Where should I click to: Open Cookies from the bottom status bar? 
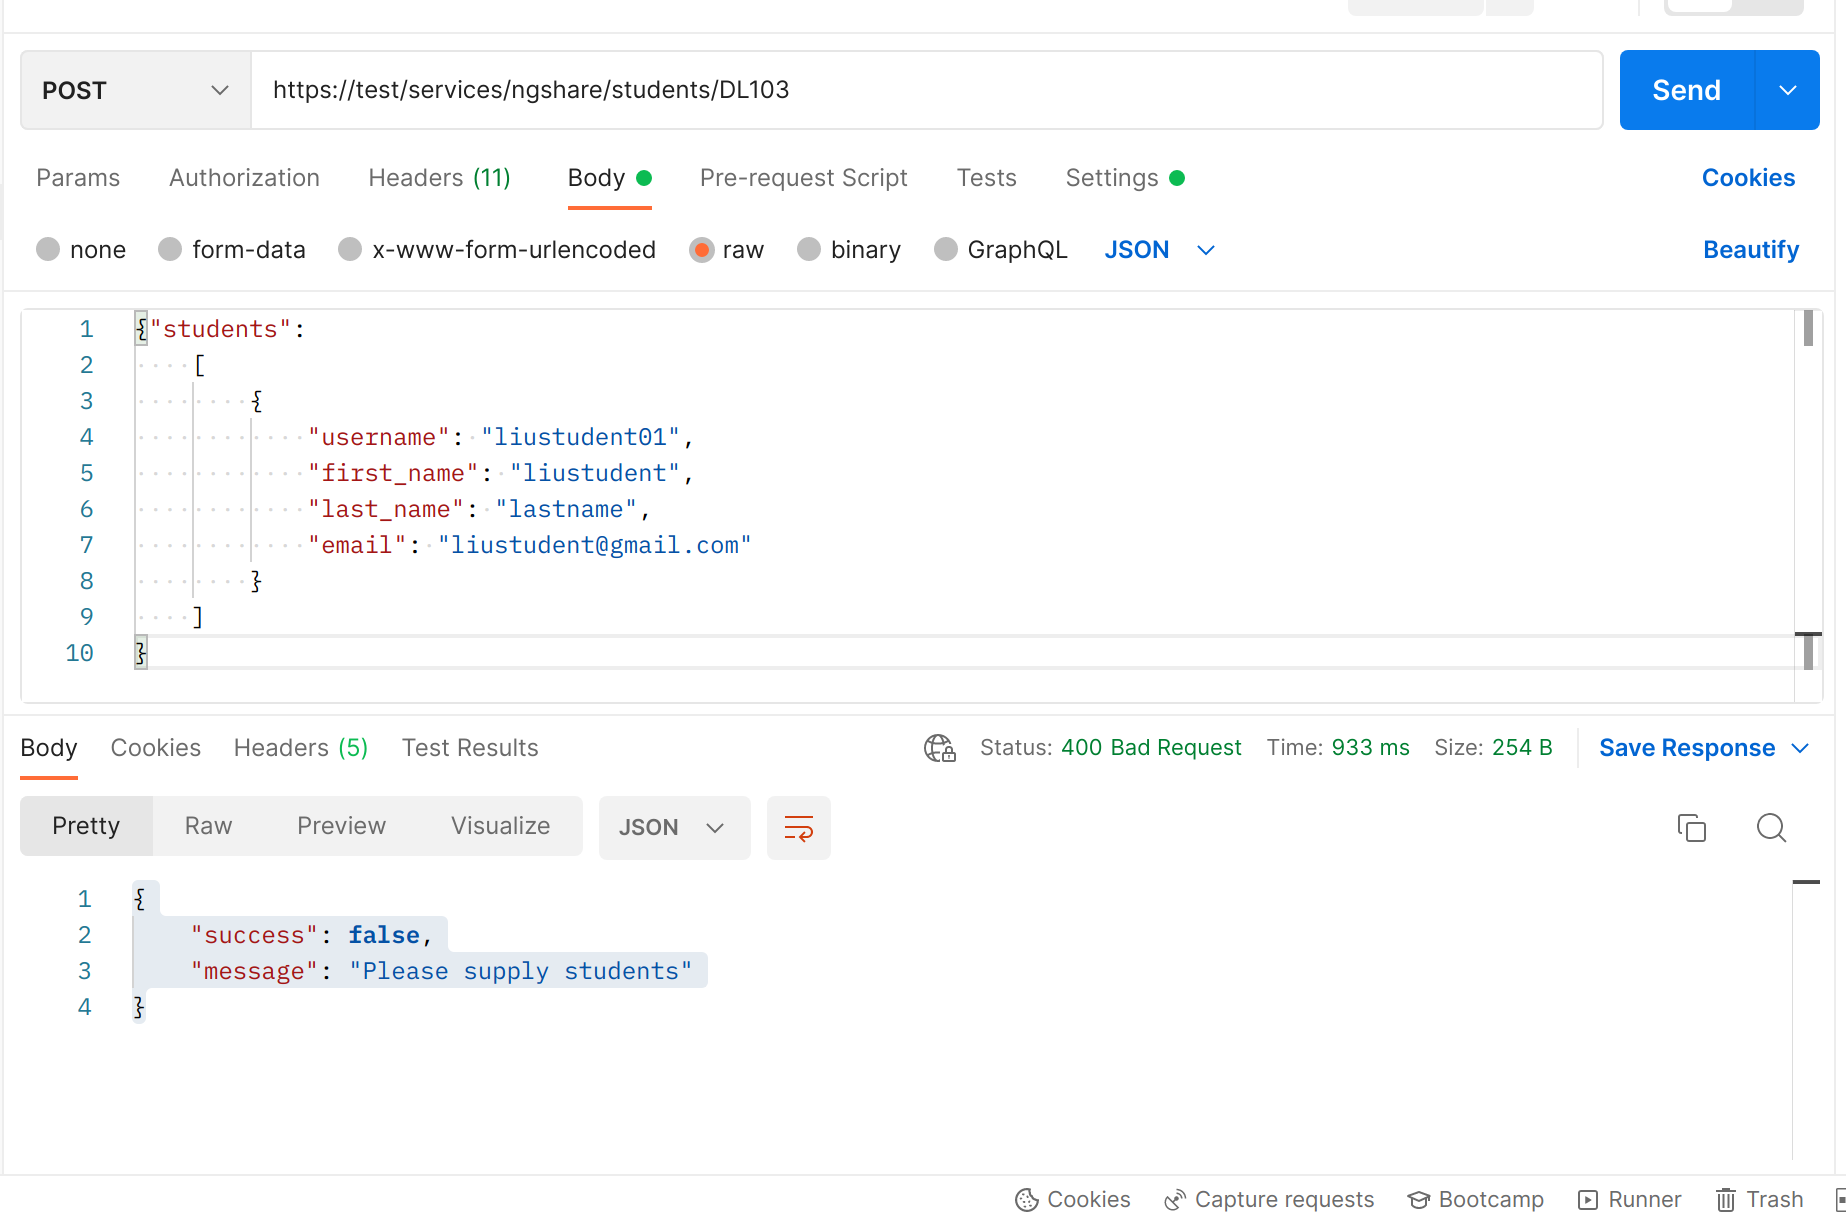pos(1072,1198)
